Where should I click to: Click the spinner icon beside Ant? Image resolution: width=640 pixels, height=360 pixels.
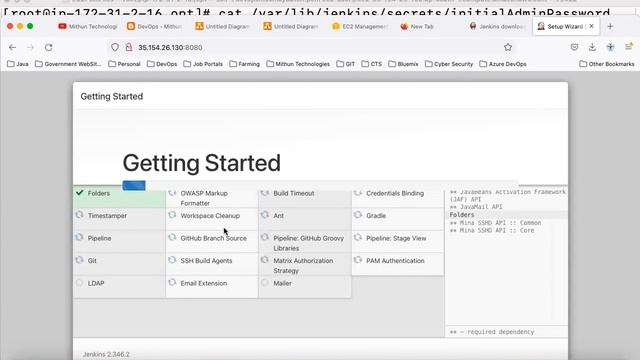coord(265,215)
